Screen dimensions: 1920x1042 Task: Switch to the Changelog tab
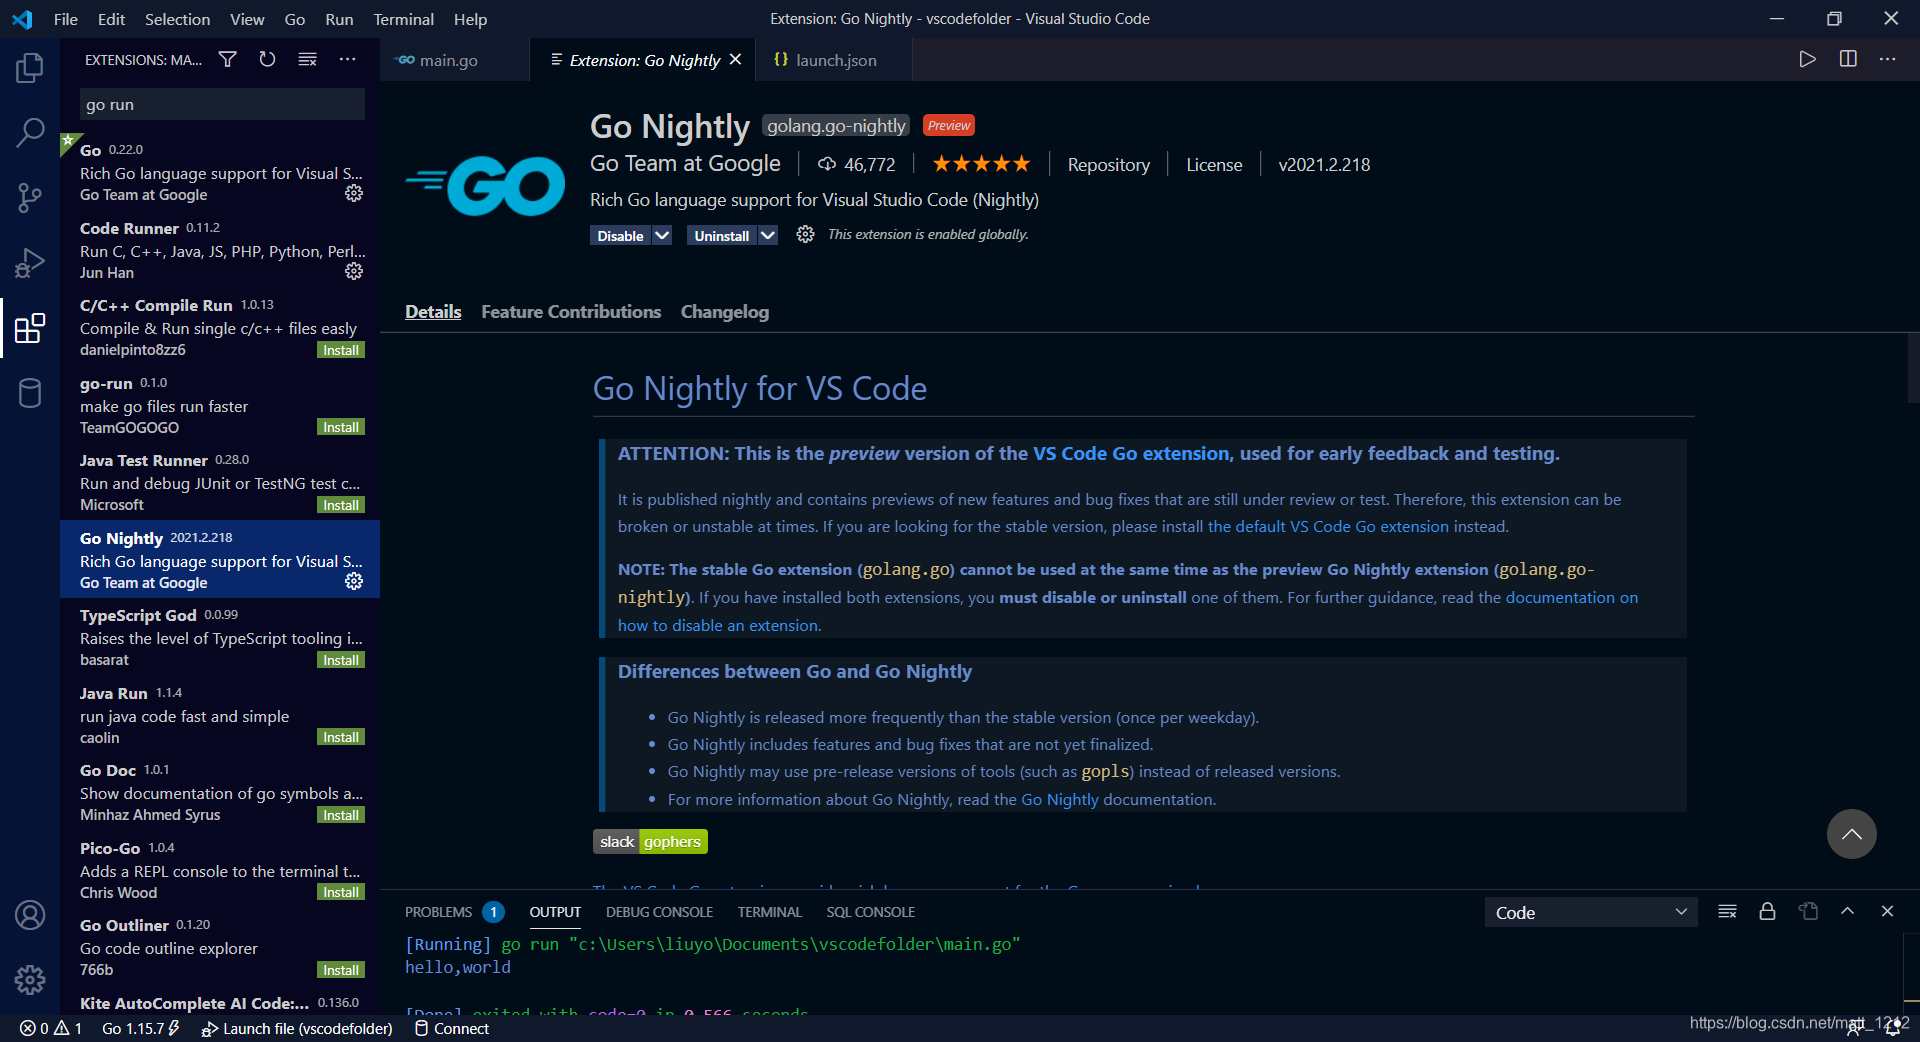tap(725, 312)
